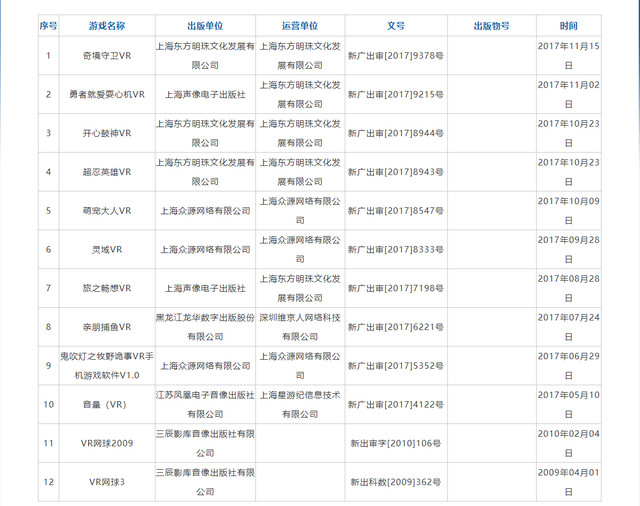Select game name 开心鼓神VR
This screenshot has height=506, width=640.
[x=107, y=133]
